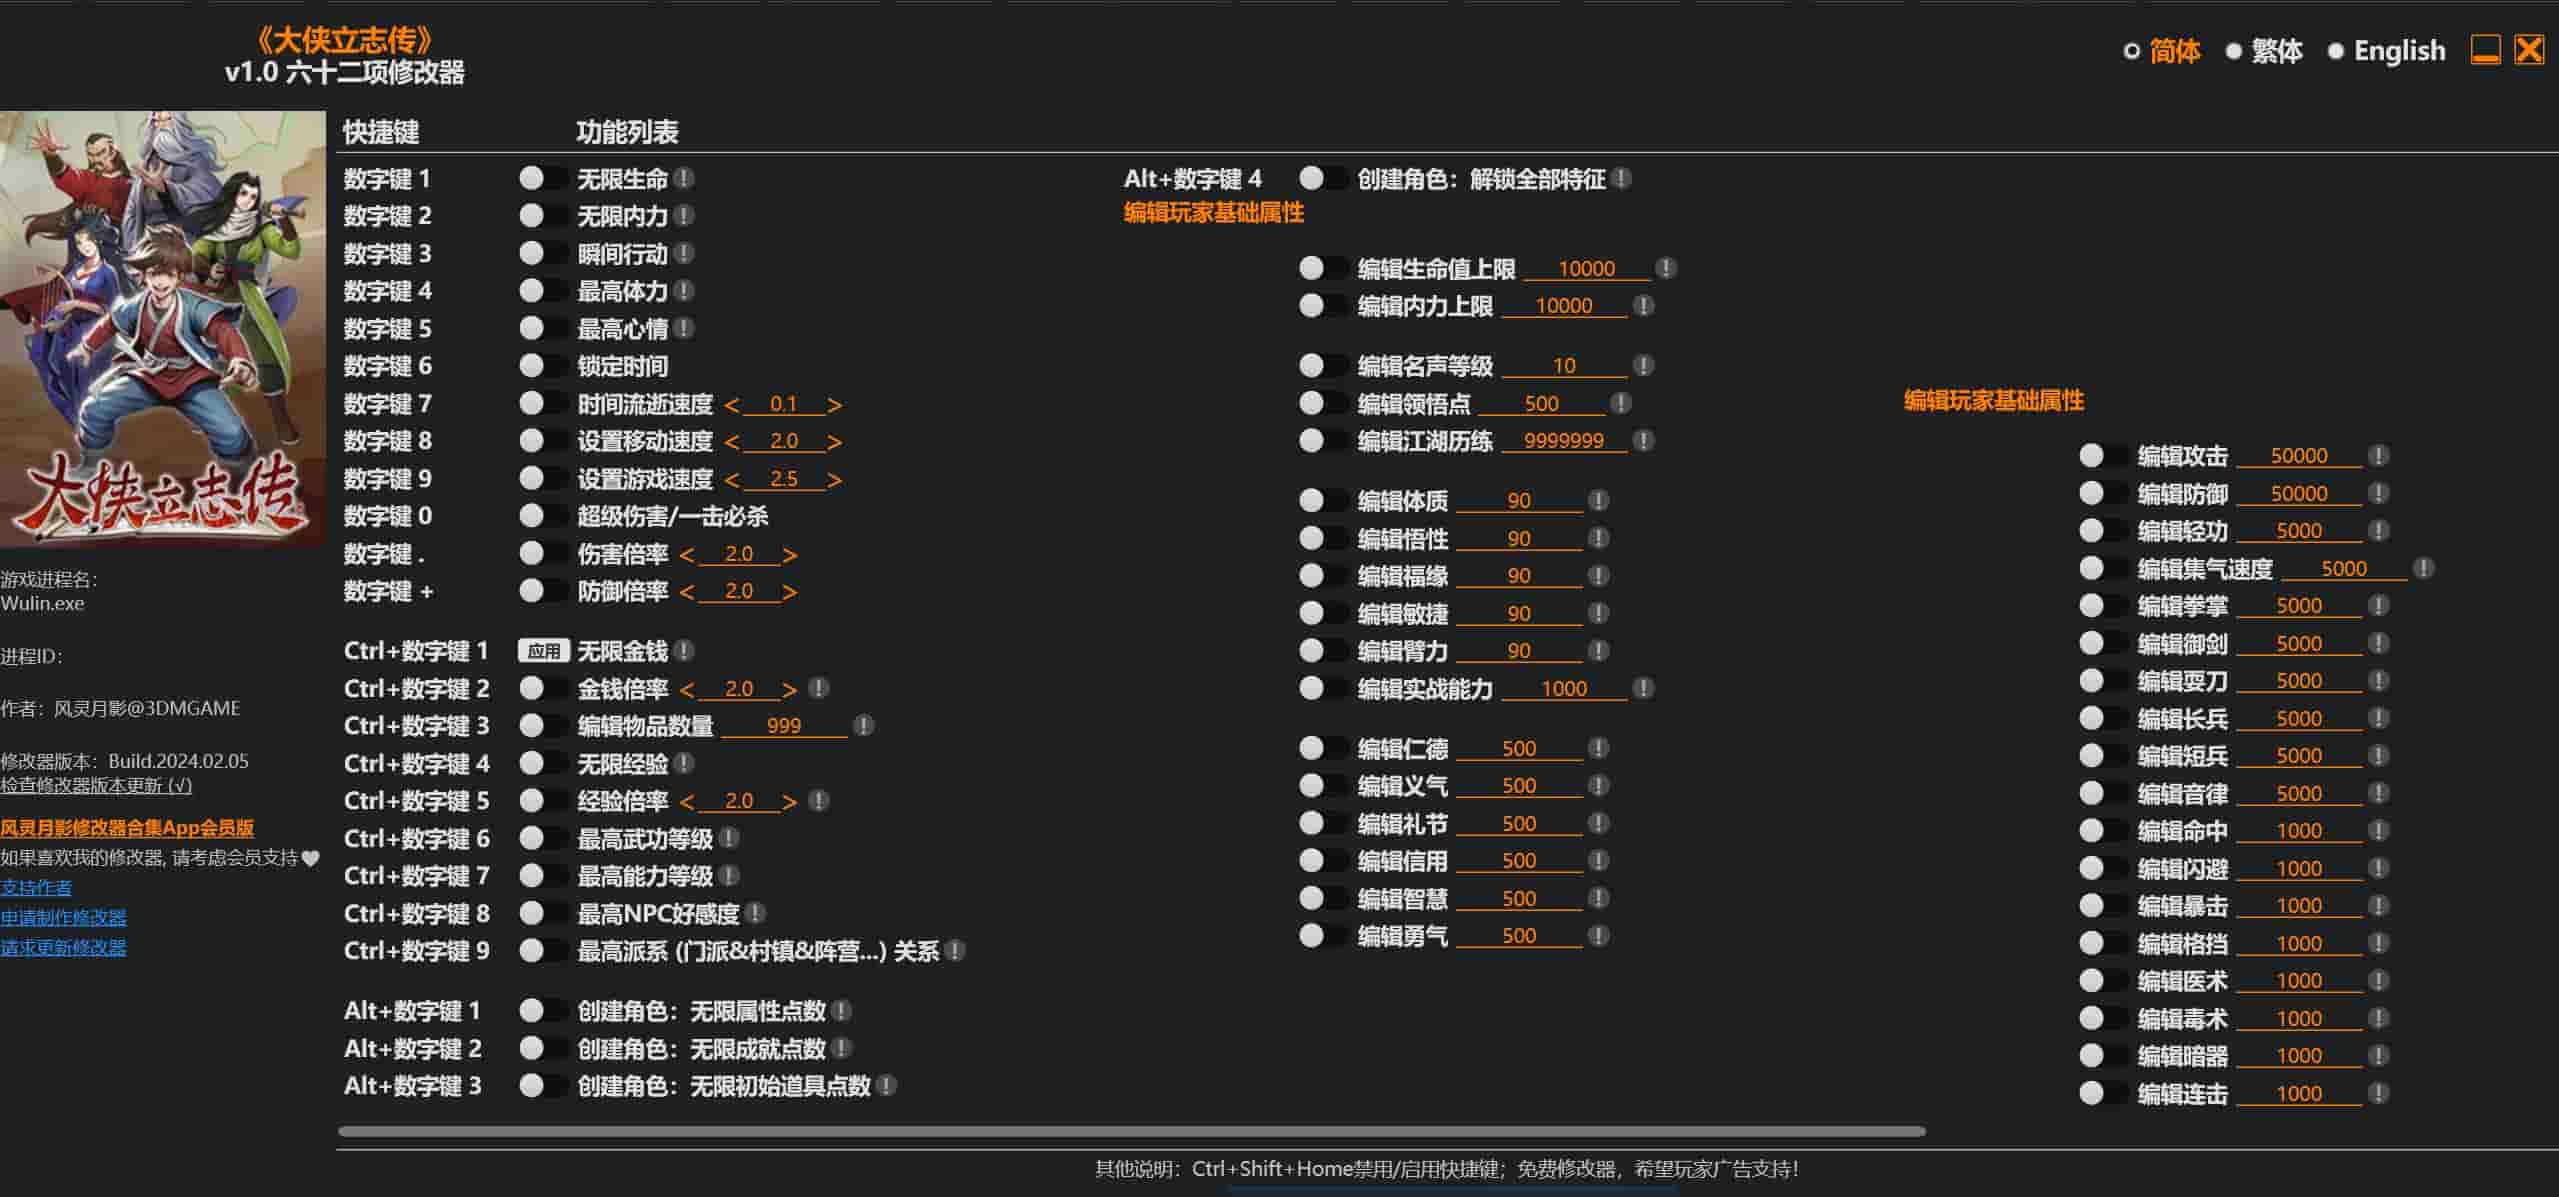Click the orange minimize-to-tray icon
The width and height of the screenshot is (2559, 1197).
(2485, 50)
